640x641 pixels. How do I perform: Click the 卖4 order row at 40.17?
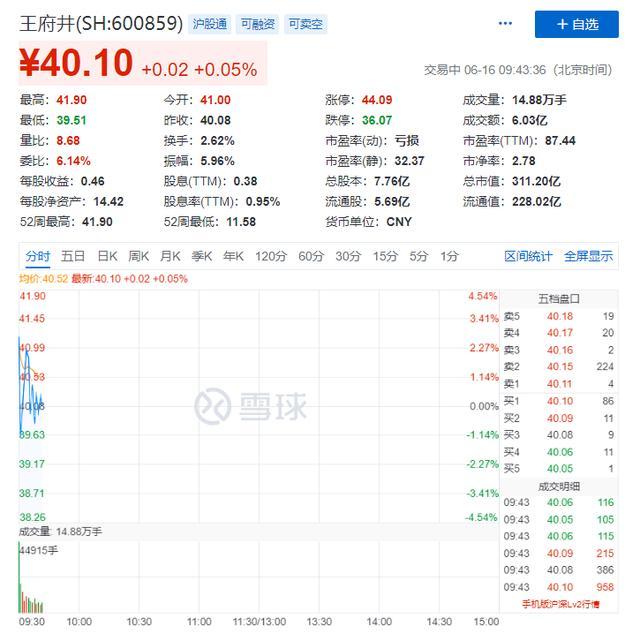click(559, 333)
